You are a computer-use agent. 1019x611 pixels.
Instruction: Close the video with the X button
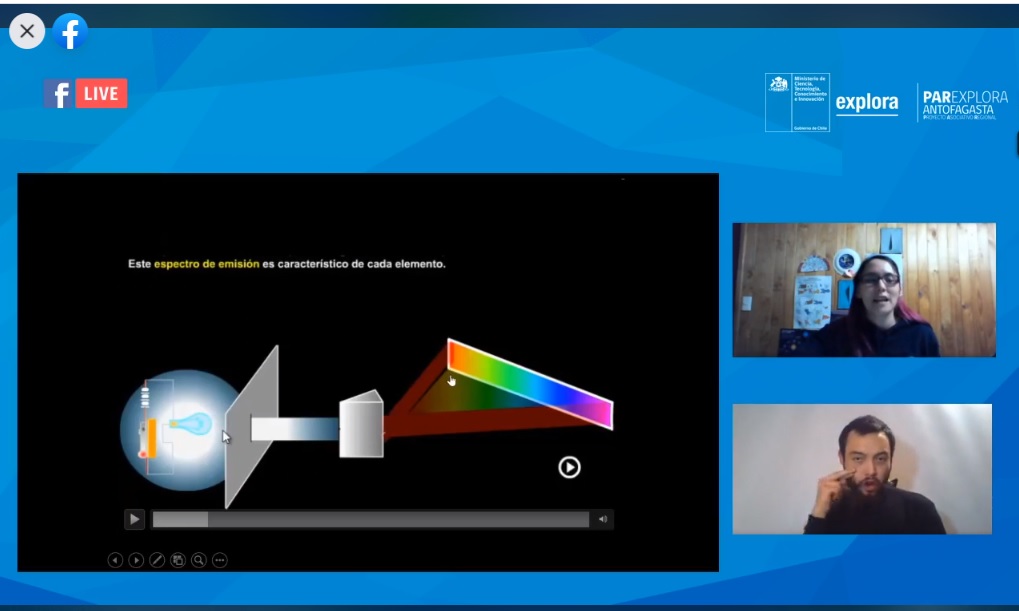coord(27,31)
